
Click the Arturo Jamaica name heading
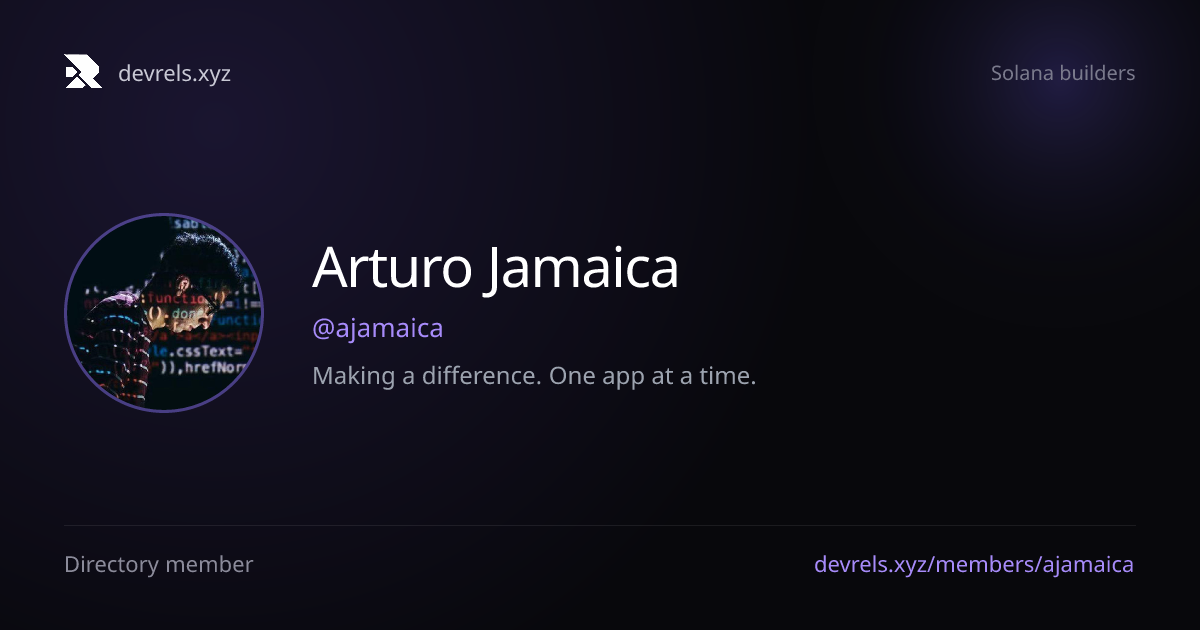click(496, 268)
